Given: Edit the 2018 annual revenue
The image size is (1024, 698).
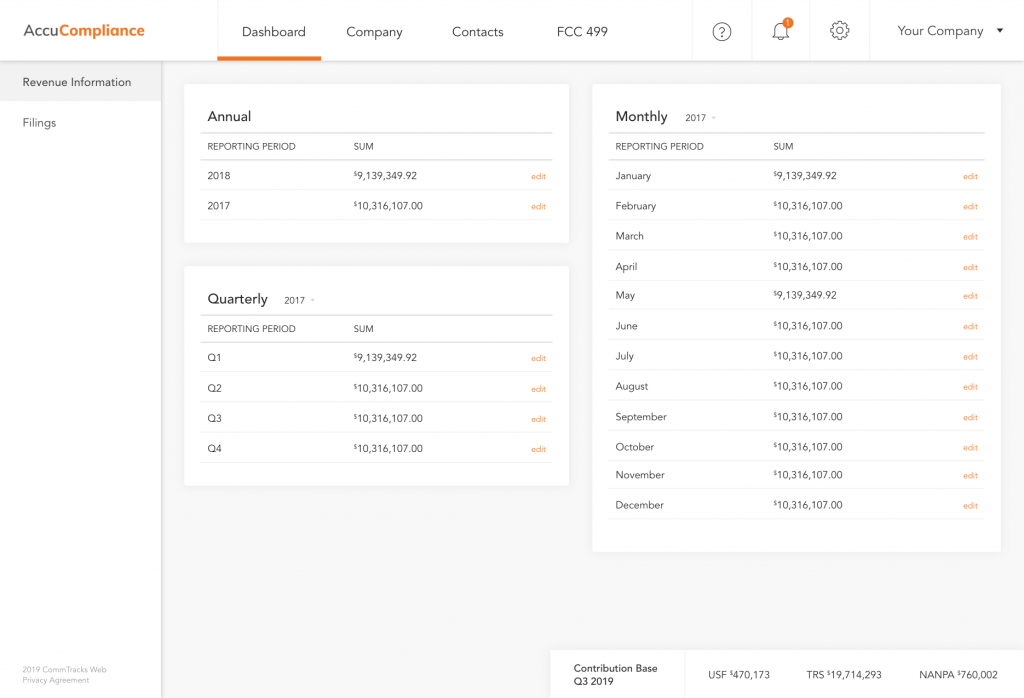Looking at the screenshot, I should click(x=538, y=176).
